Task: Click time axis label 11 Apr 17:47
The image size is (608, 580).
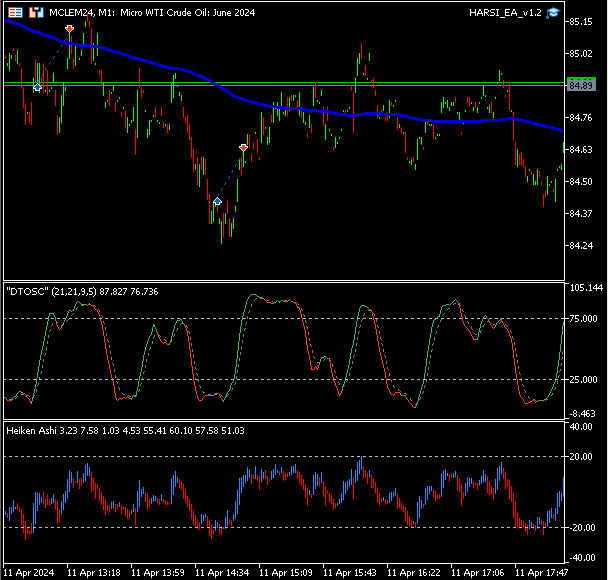Action: (541, 573)
